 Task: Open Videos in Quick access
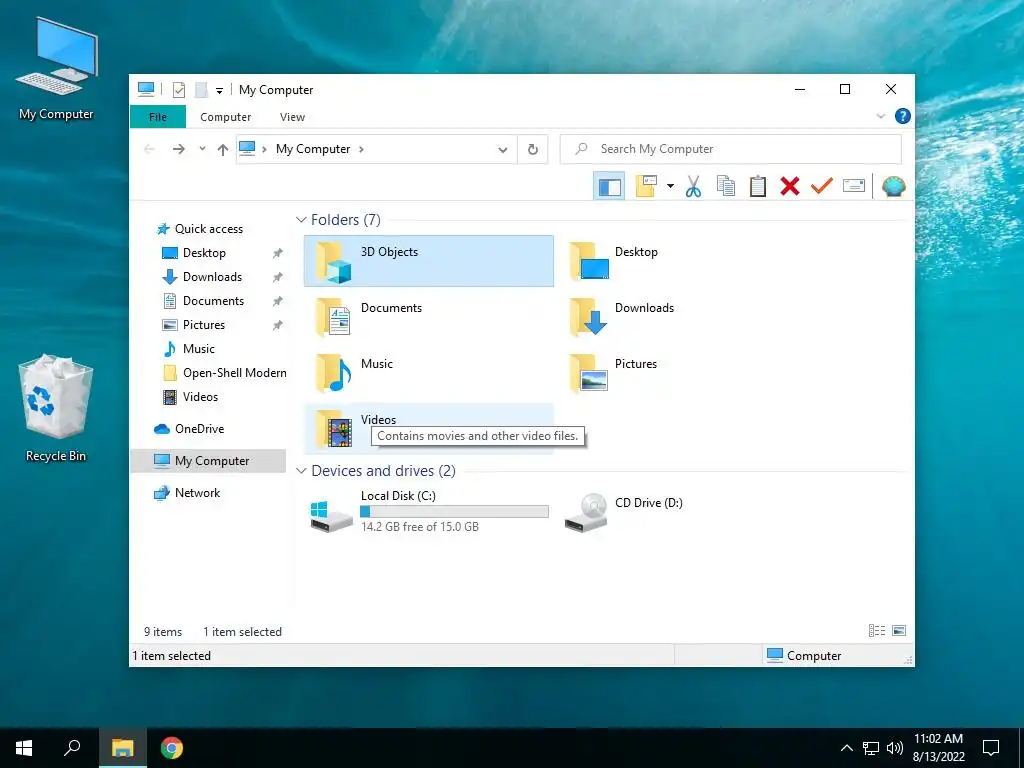pyautogui.click(x=200, y=396)
